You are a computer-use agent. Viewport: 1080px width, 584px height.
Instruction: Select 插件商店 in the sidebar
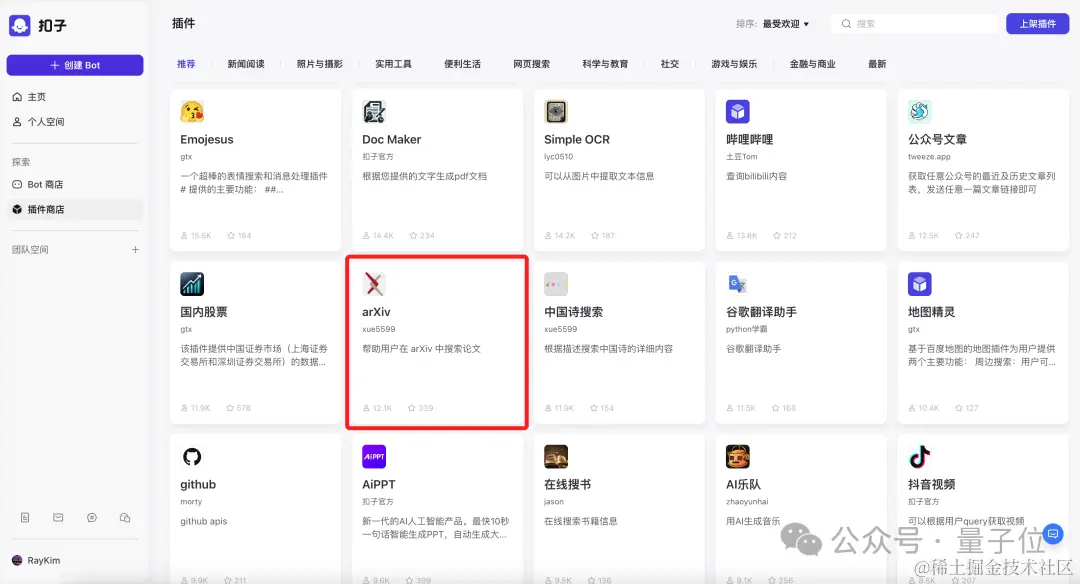point(74,209)
